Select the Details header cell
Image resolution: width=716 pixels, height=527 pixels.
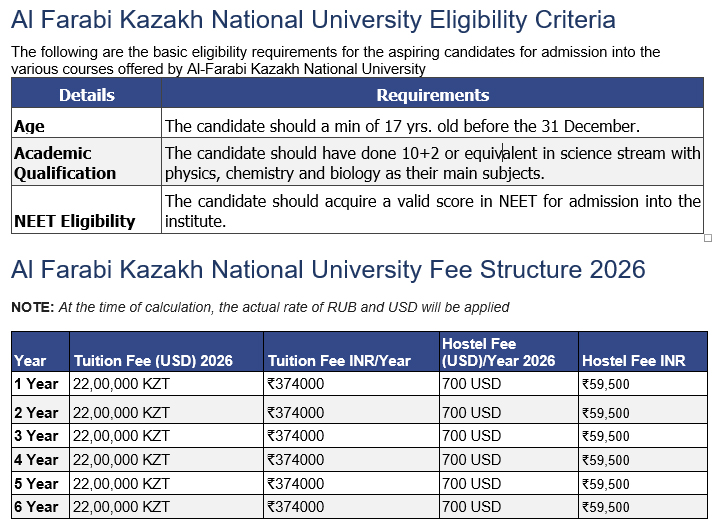pos(87,96)
